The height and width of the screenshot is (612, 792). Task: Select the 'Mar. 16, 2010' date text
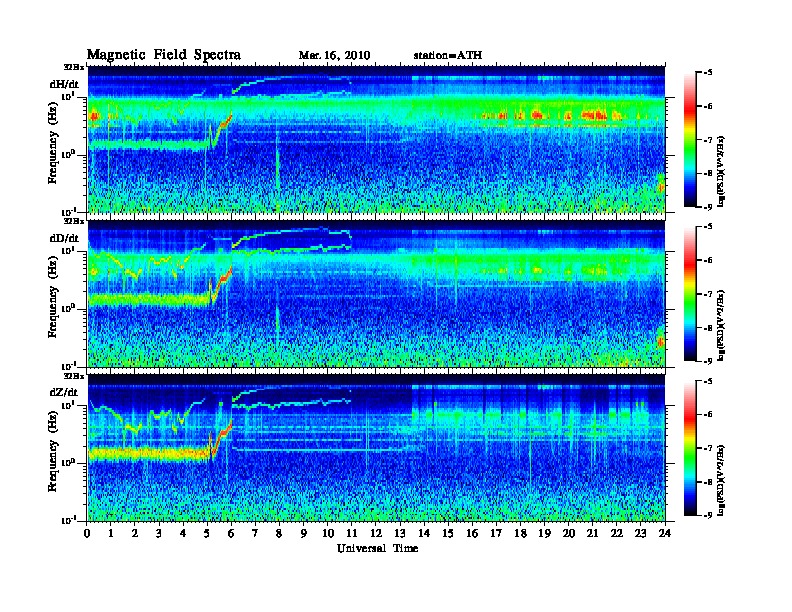[334, 56]
